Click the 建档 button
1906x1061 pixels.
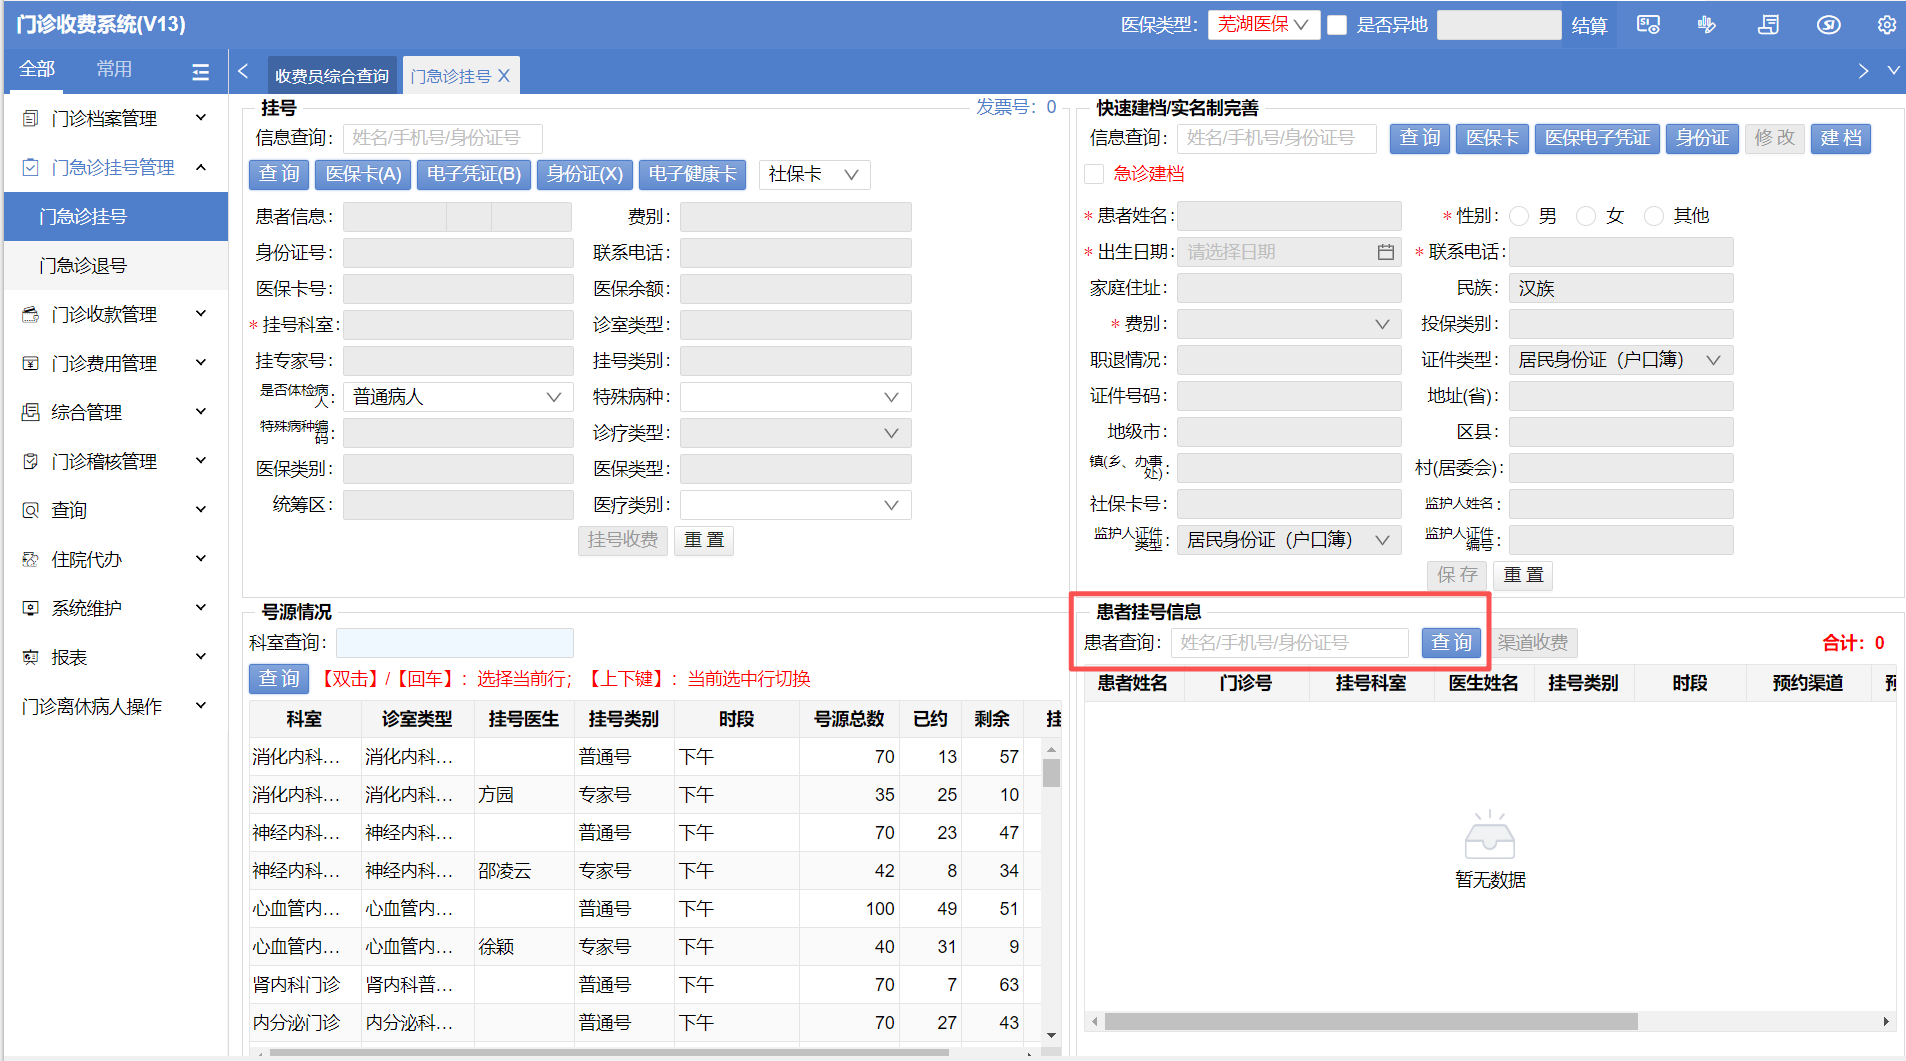(1841, 138)
